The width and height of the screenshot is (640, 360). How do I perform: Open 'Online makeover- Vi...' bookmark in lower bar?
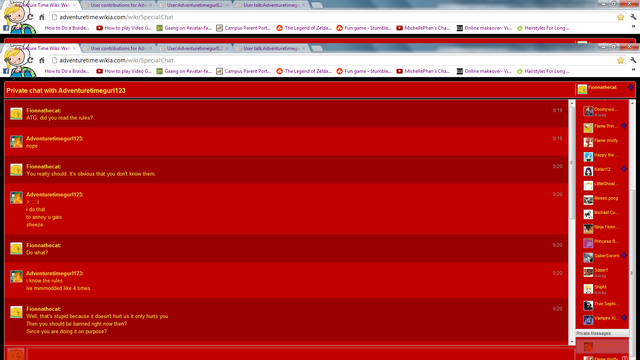pyautogui.click(x=484, y=71)
